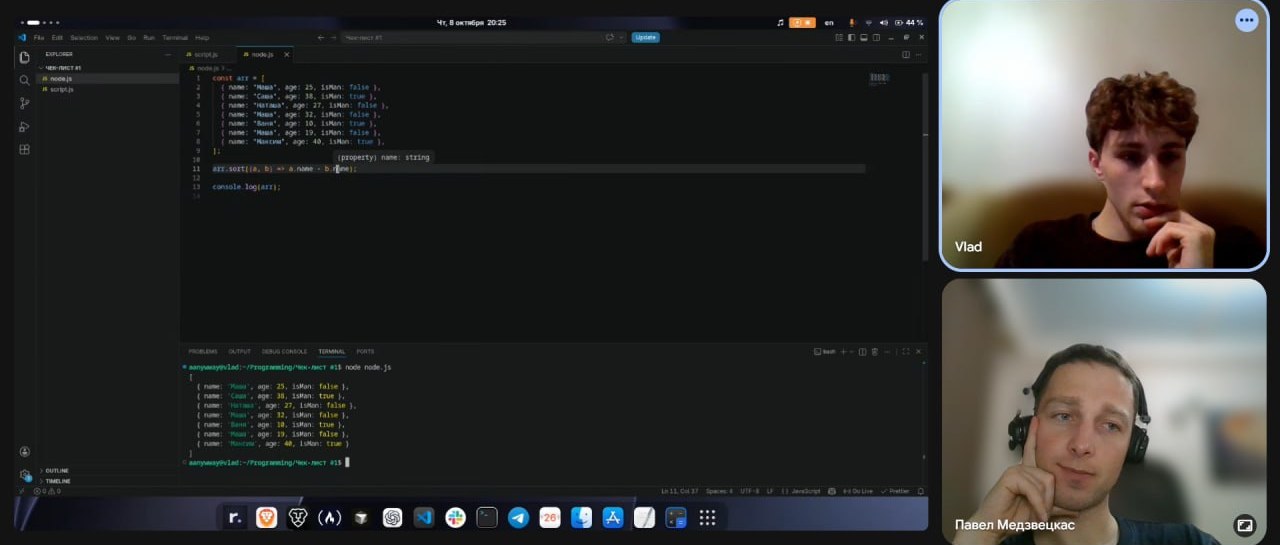The width and height of the screenshot is (1280, 545).
Task: Open the Selection menu
Action: 84,37
